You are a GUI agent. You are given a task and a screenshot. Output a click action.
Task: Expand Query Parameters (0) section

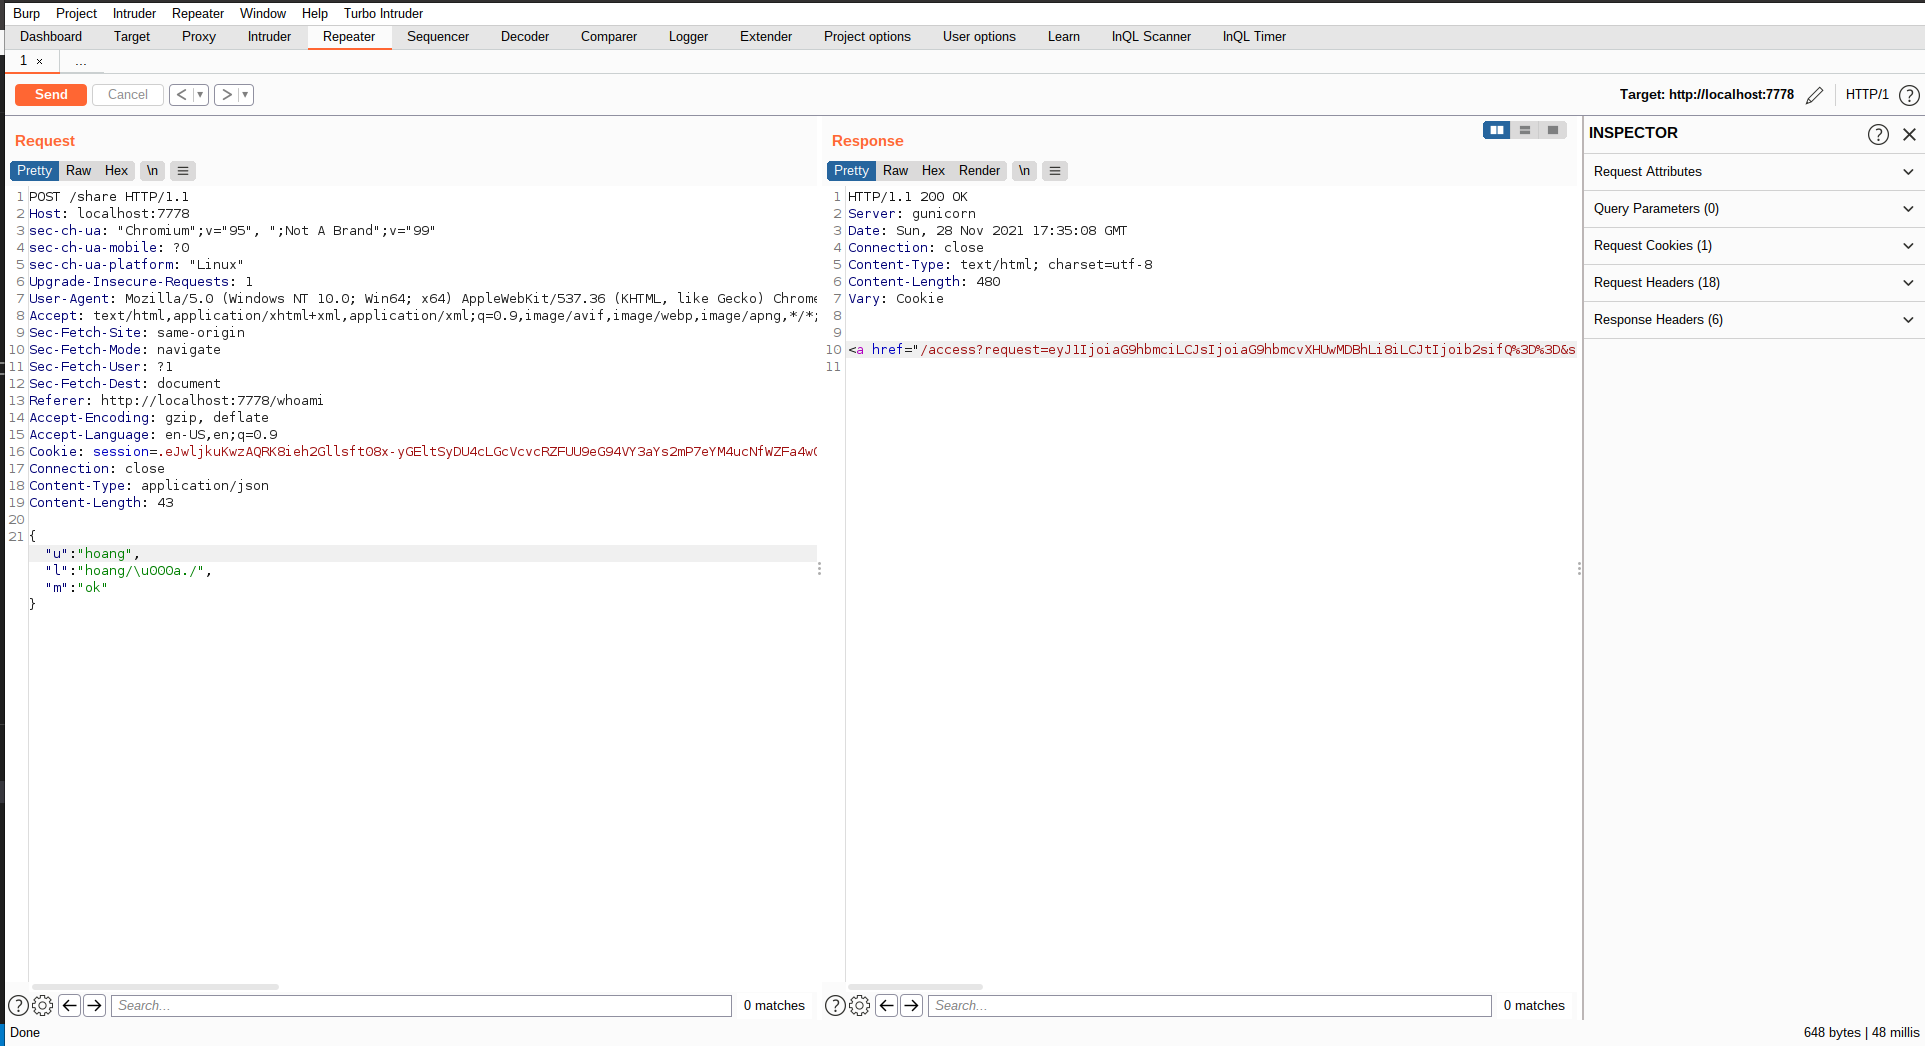click(1754, 209)
